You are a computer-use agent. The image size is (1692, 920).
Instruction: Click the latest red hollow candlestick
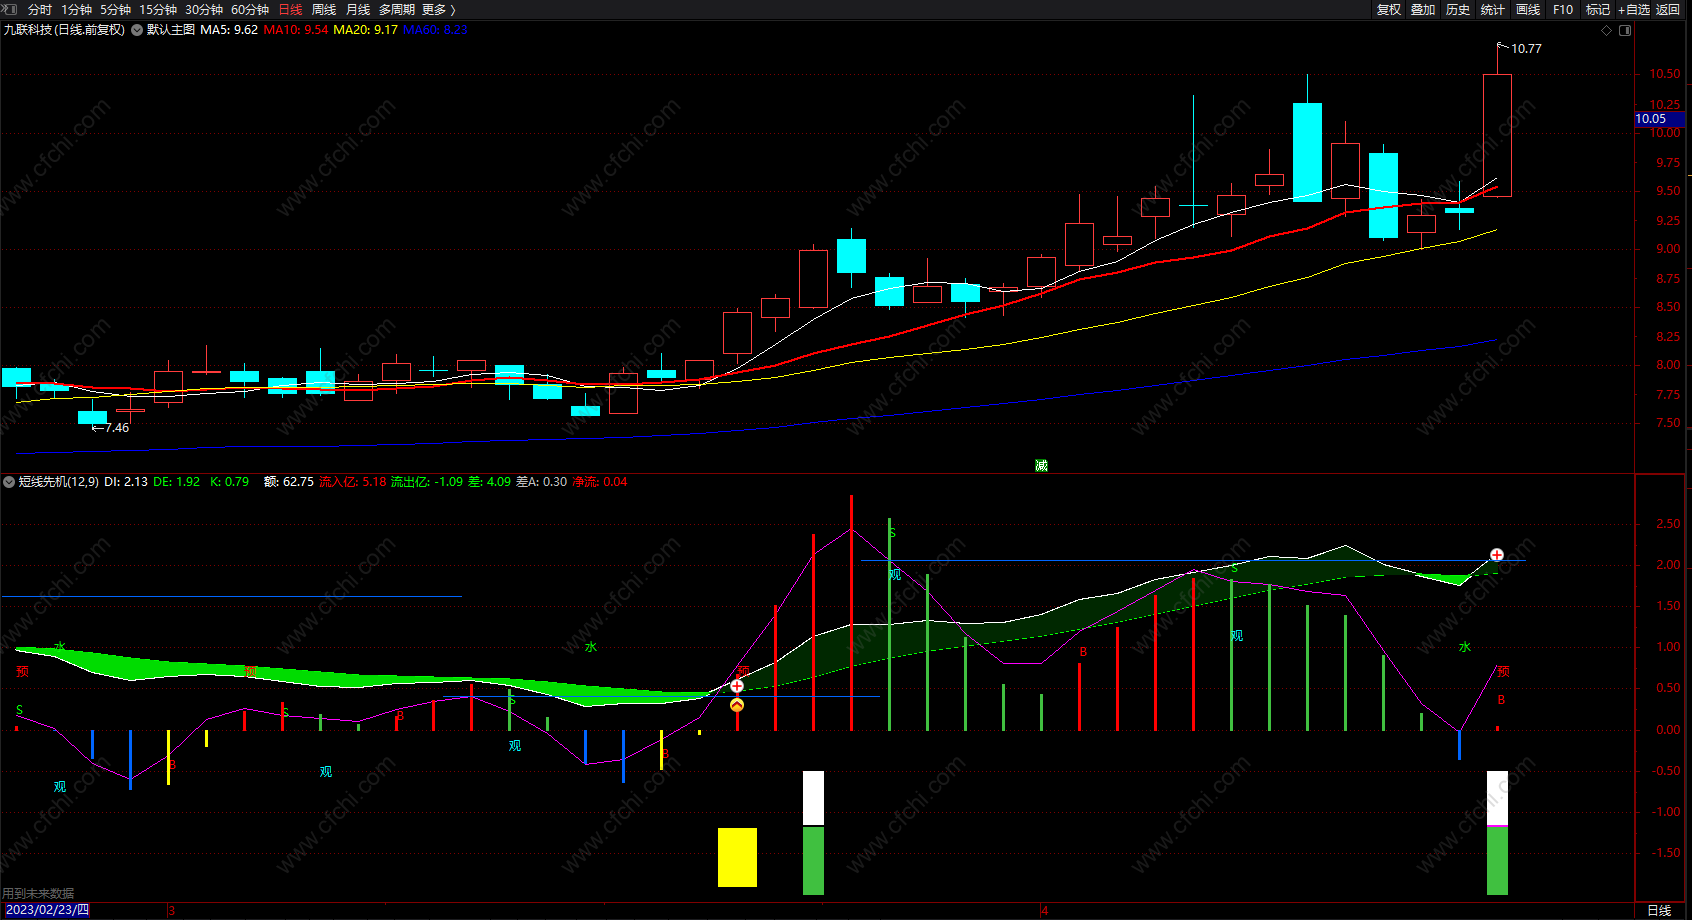tap(1497, 135)
